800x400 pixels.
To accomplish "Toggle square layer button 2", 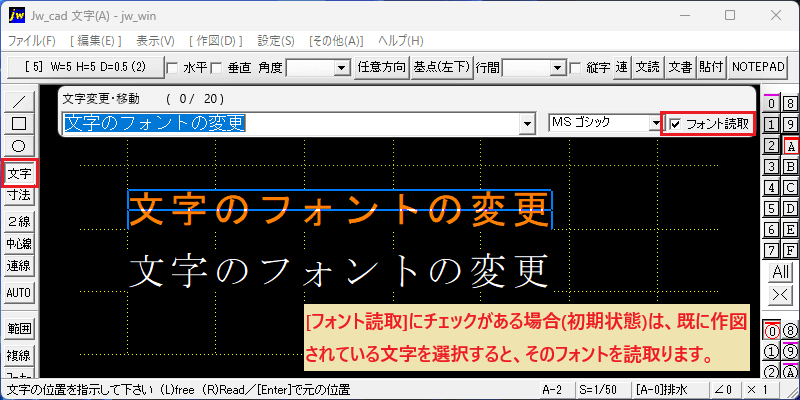I will click(772, 146).
